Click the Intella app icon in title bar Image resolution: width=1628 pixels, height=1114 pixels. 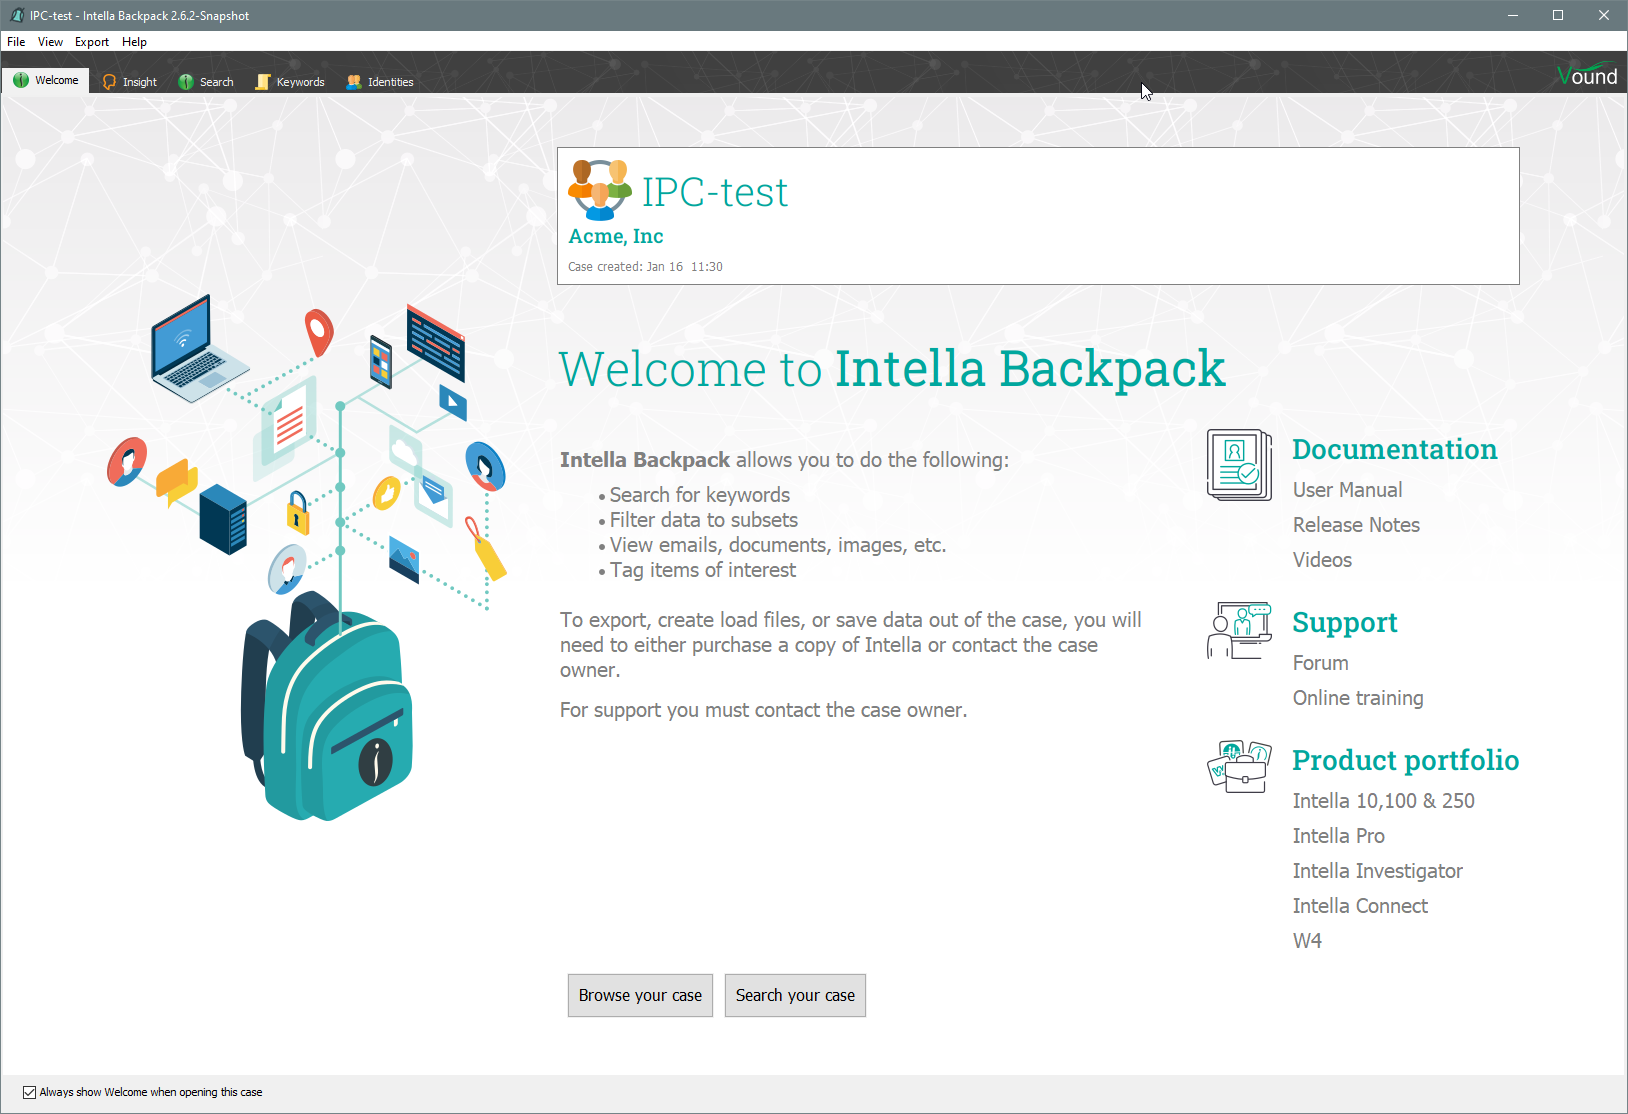pyautogui.click(x=16, y=15)
